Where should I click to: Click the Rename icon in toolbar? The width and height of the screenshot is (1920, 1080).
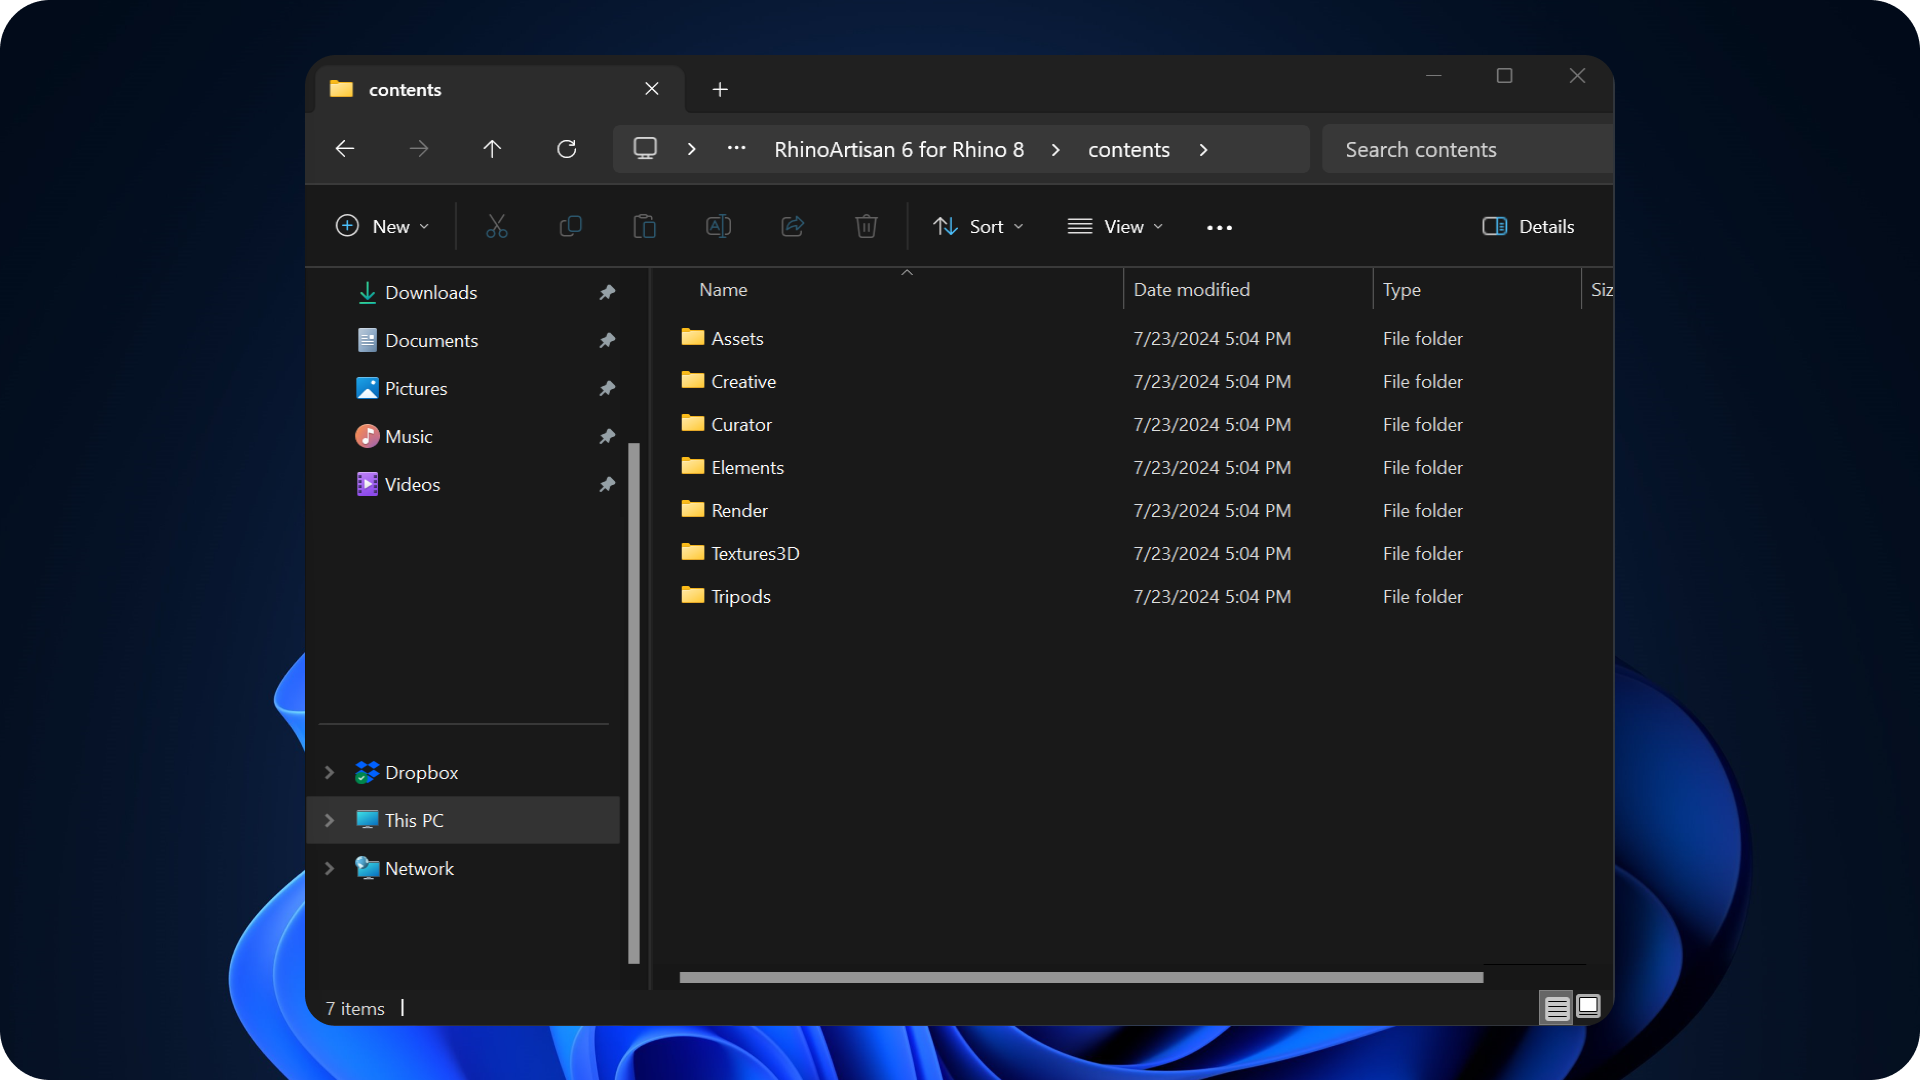pyautogui.click(x=718, y=227)
